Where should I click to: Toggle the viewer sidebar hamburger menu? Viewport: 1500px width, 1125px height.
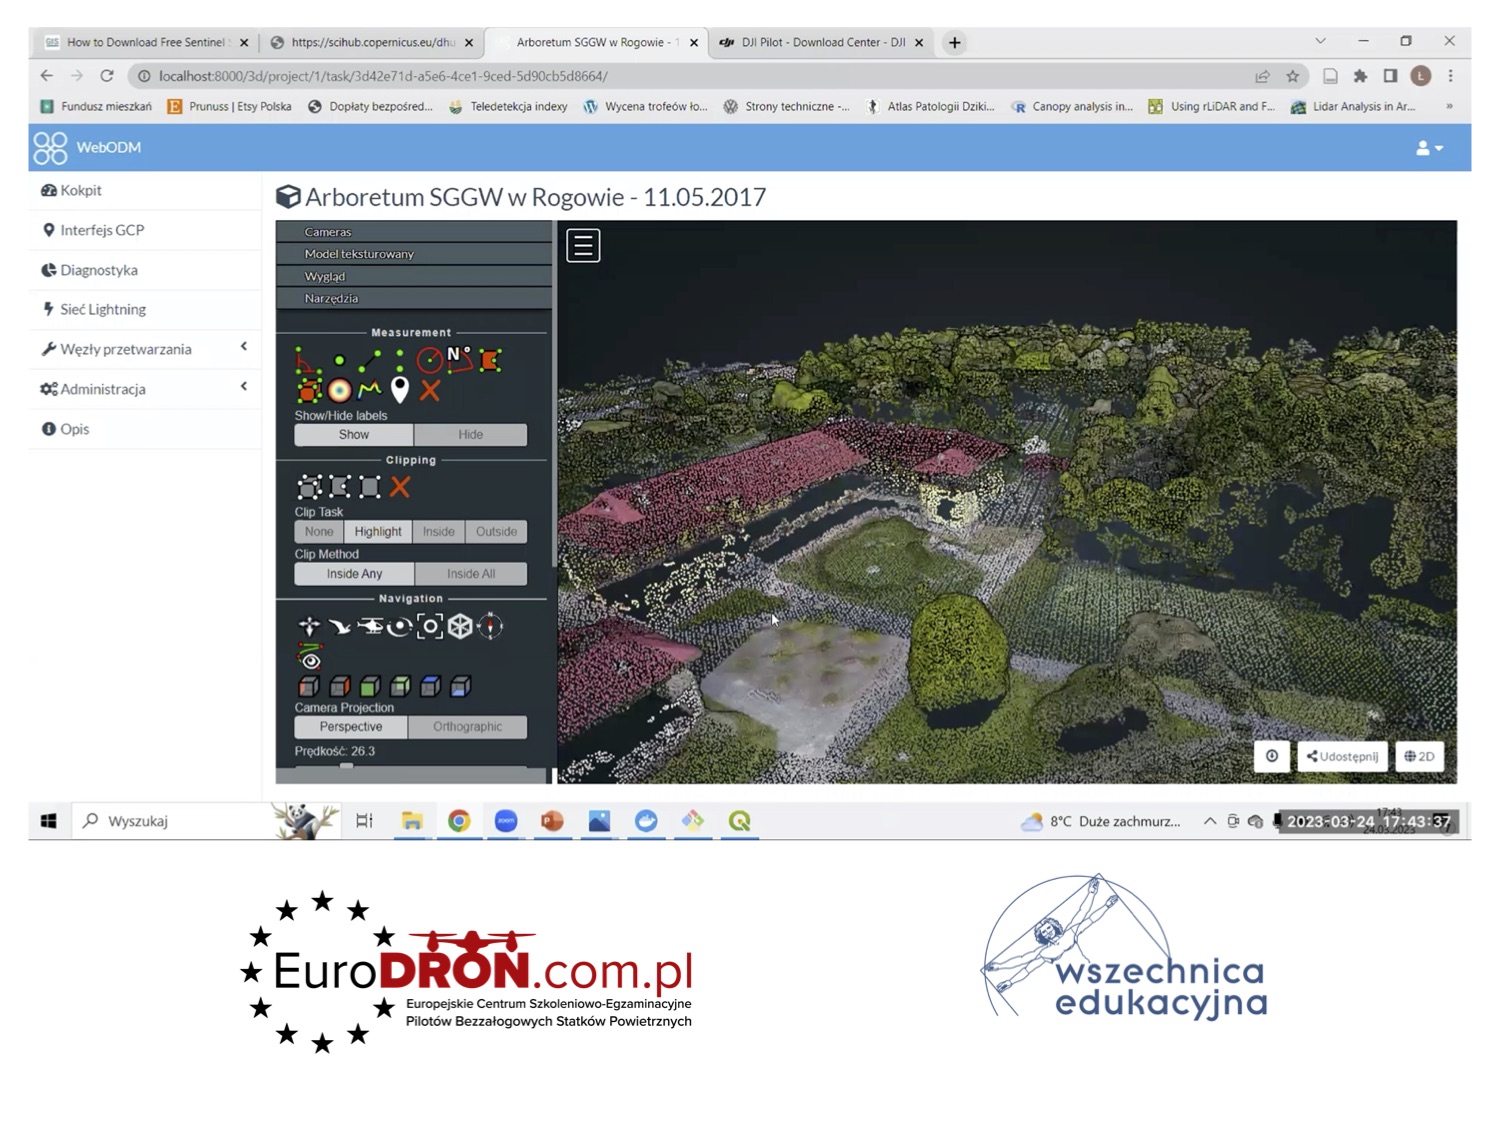pyautogui.click(x=583, y=245)
